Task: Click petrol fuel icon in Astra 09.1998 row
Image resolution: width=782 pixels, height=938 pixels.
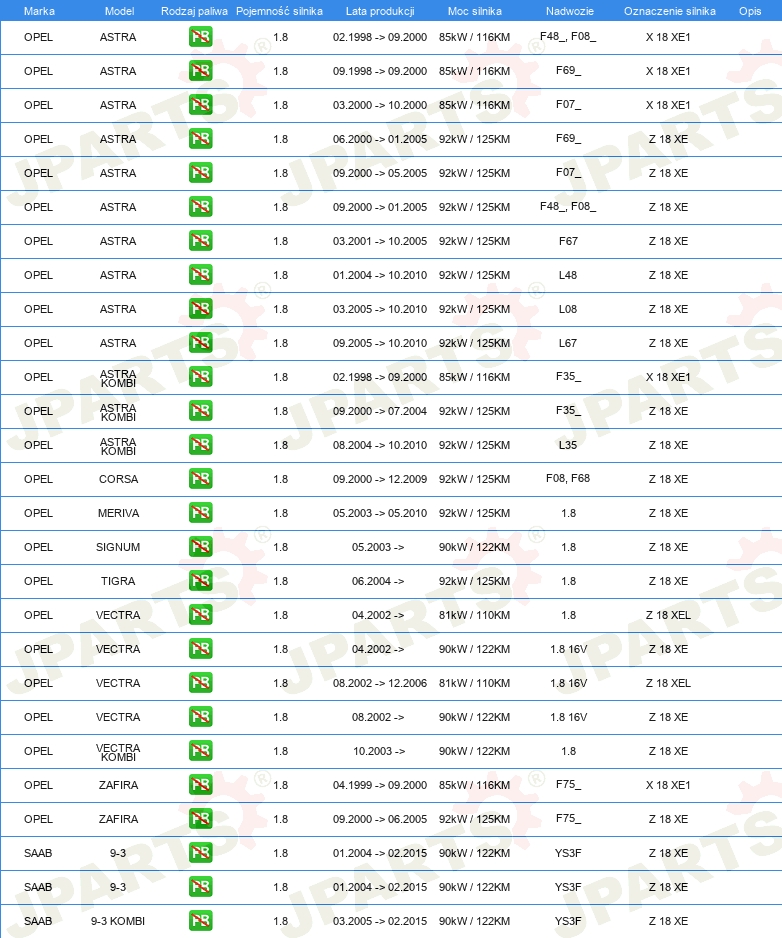Action: (x=200, y=71)
